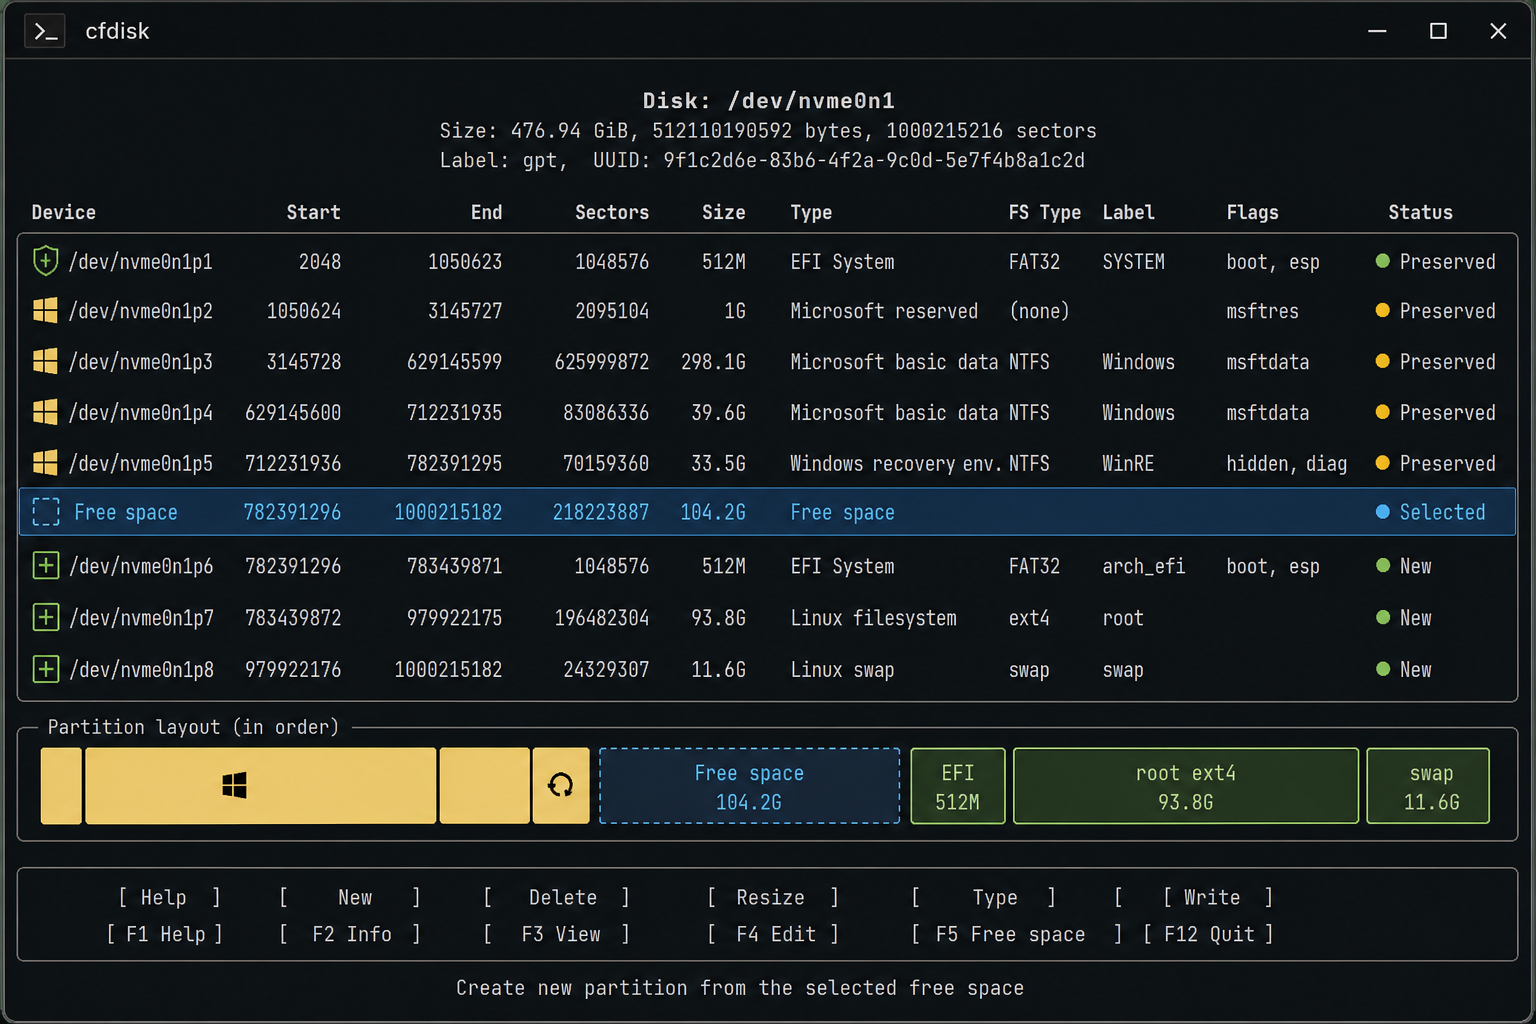Select the /dev/nvme0n1p8 device name

[x=141, y=669]
